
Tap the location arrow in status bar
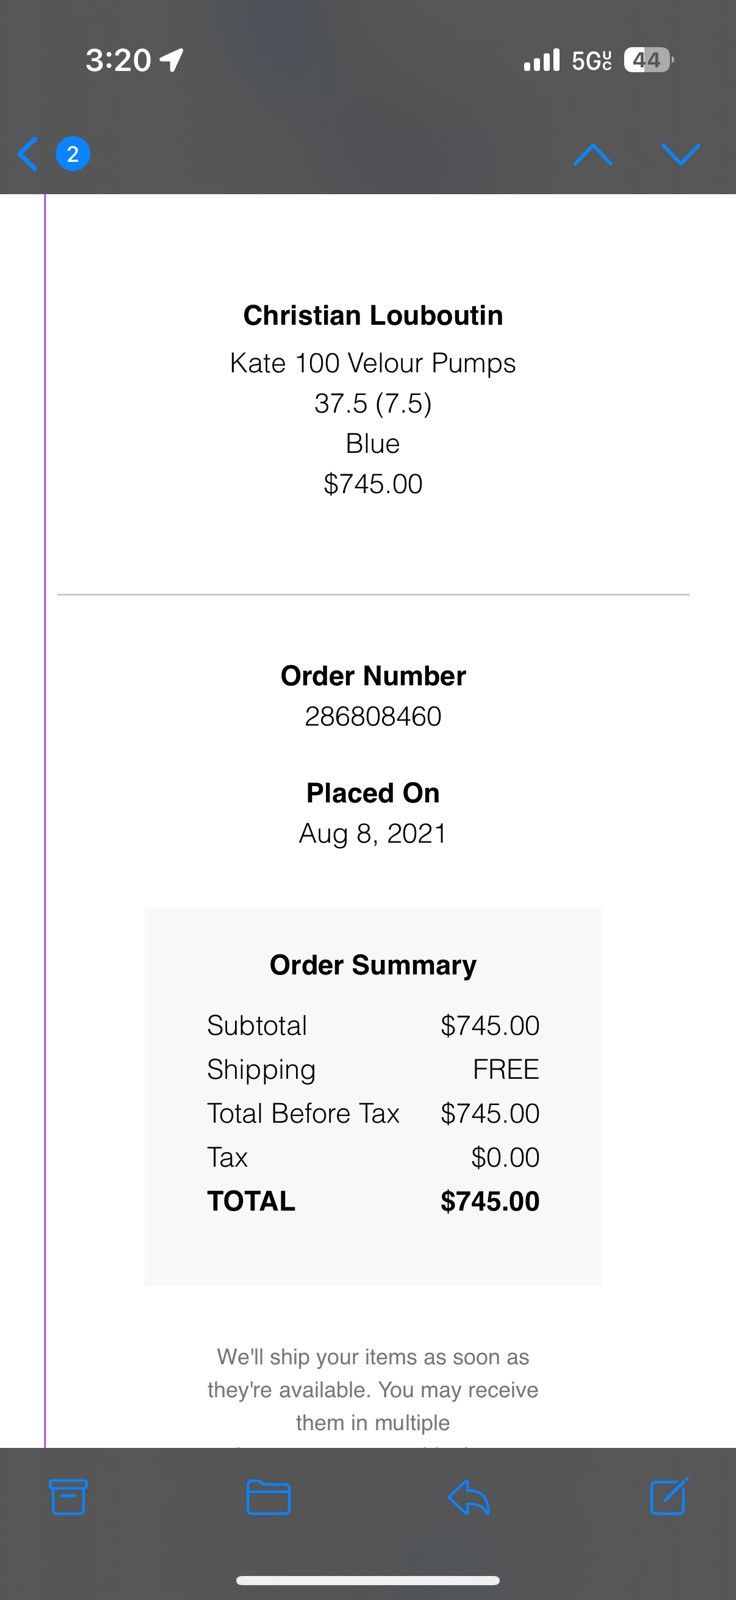[x=171, y=60]
